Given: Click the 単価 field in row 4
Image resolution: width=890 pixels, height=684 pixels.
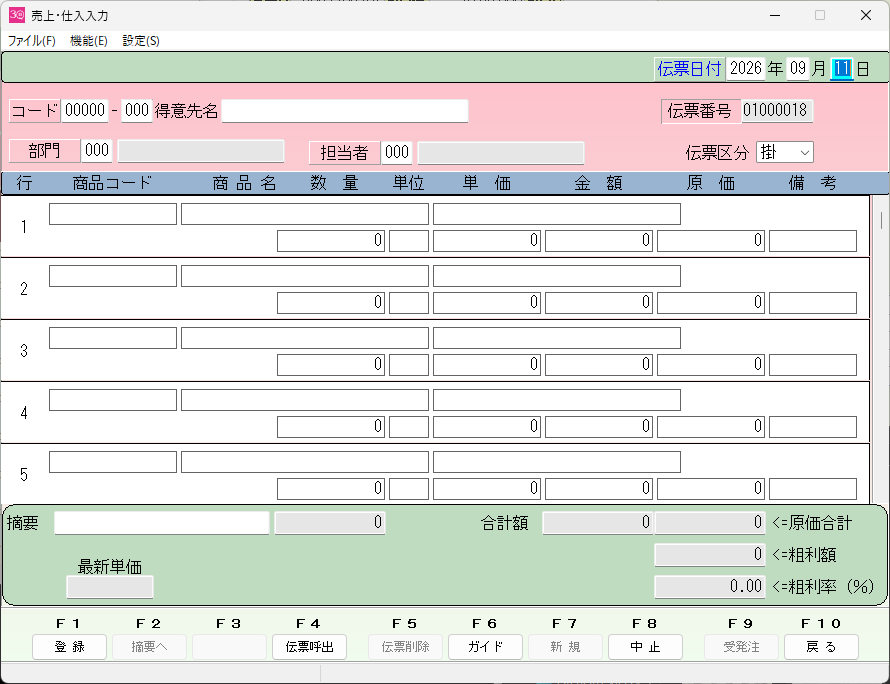Looking at the screenshot, I should (x=487, y=426).
